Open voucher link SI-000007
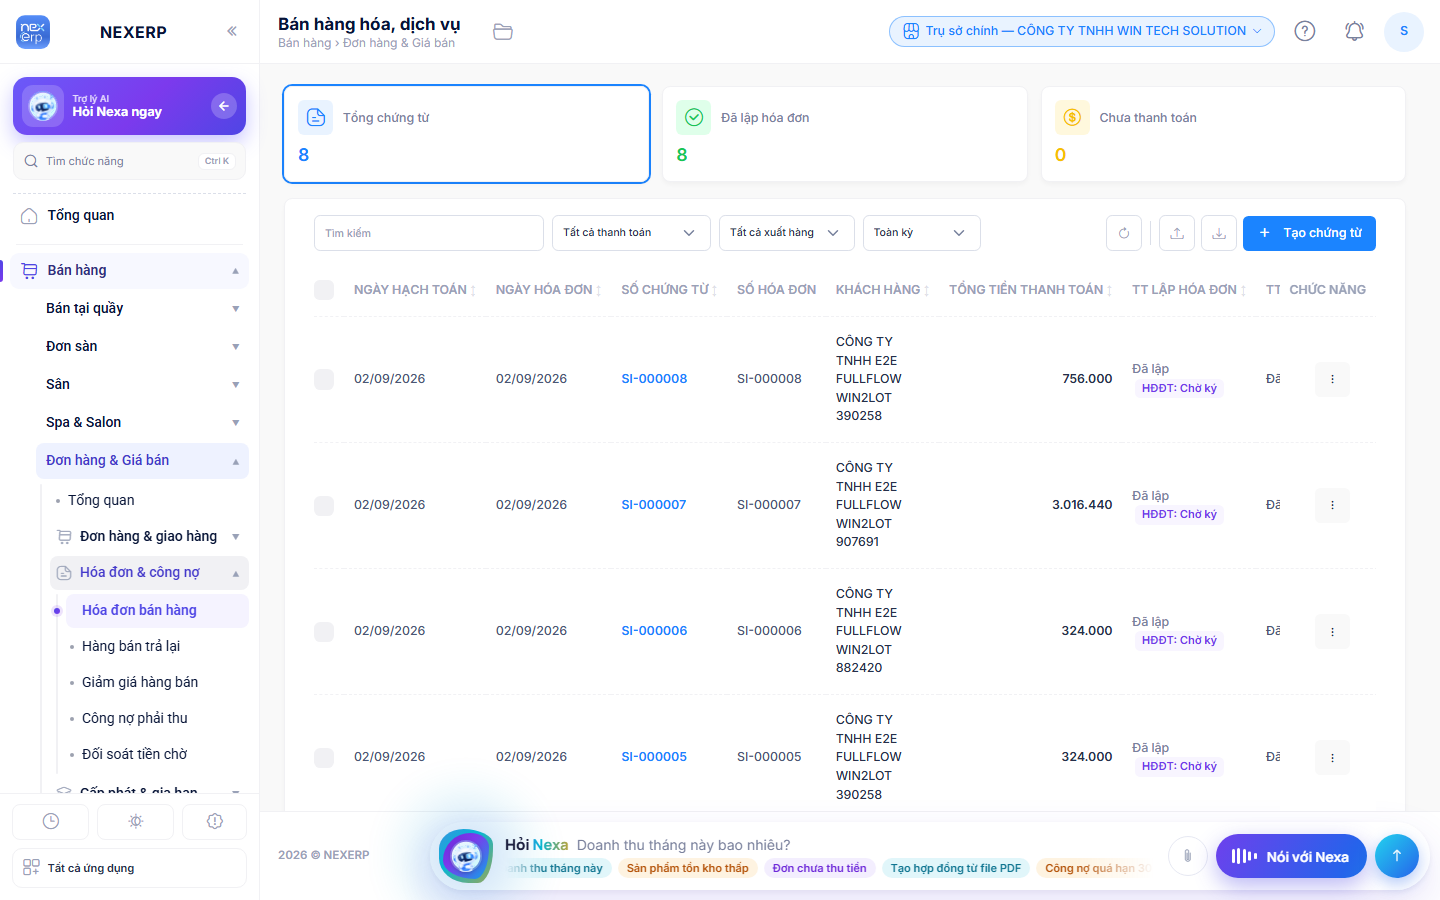The width and height of the screenshot is (1440, 900). click(654, 505)
